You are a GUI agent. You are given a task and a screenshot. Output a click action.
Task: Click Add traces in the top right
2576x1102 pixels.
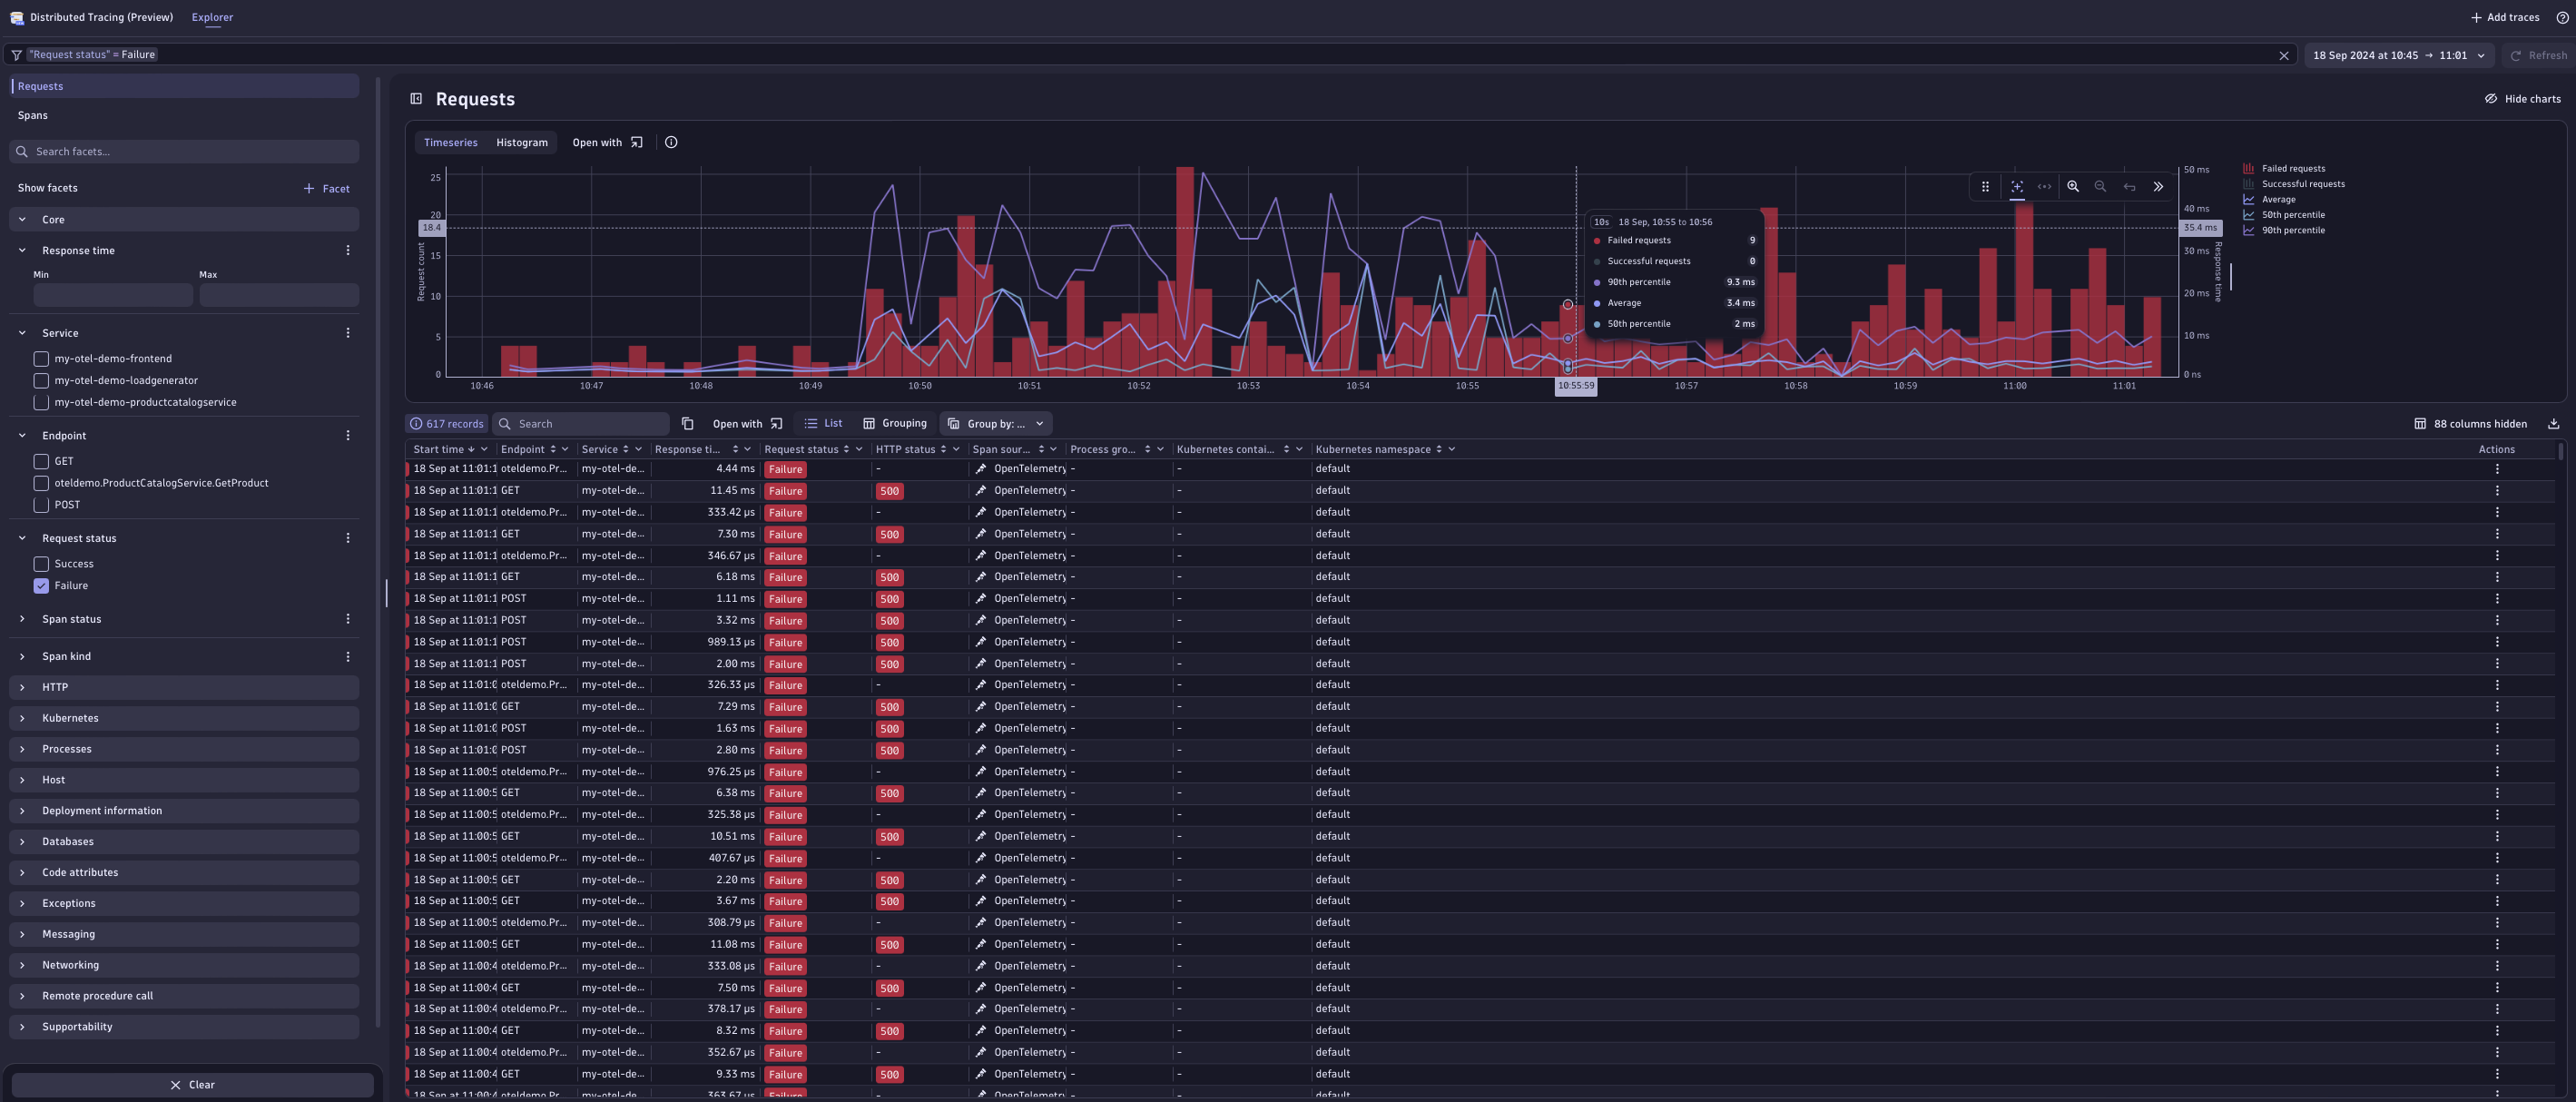click(x=2504, y=17)
